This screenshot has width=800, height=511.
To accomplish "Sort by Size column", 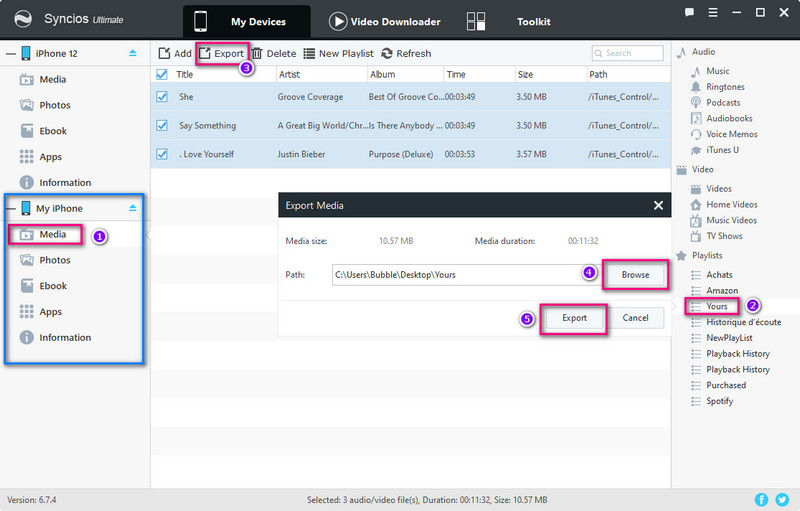I will pos(525,74).
